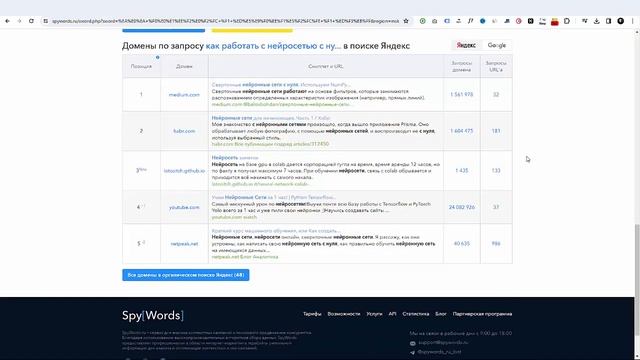Viewport: 640px width, 360px height.
Task: Open browser downloads icon
Action: pyautogui.click(x=596, y=21)
